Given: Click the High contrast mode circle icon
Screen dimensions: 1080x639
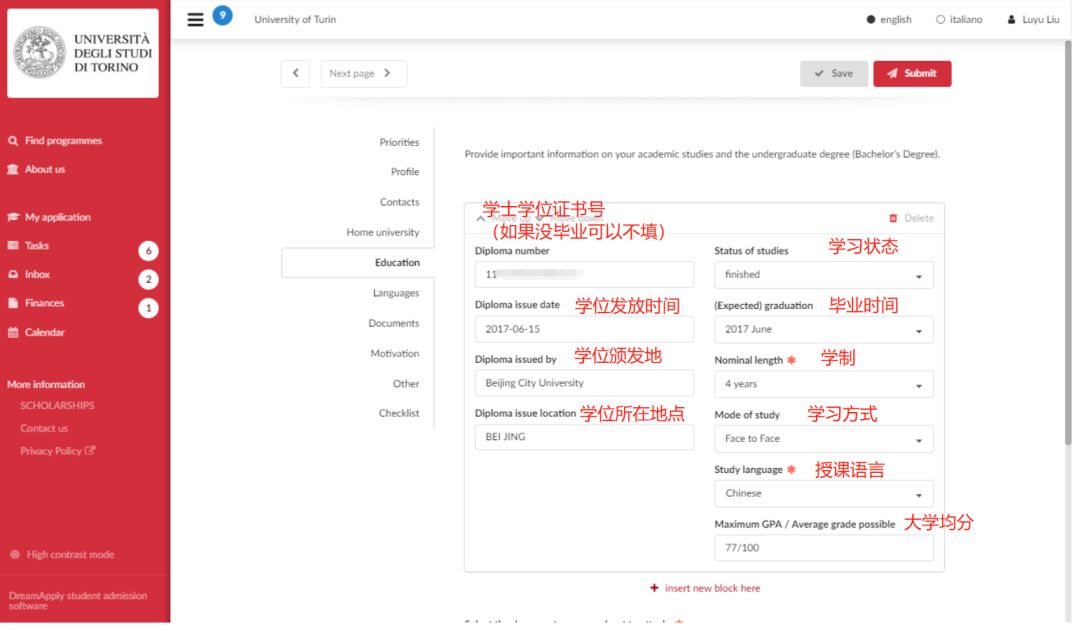Looking at the screenshot, I should coord(14,554).
